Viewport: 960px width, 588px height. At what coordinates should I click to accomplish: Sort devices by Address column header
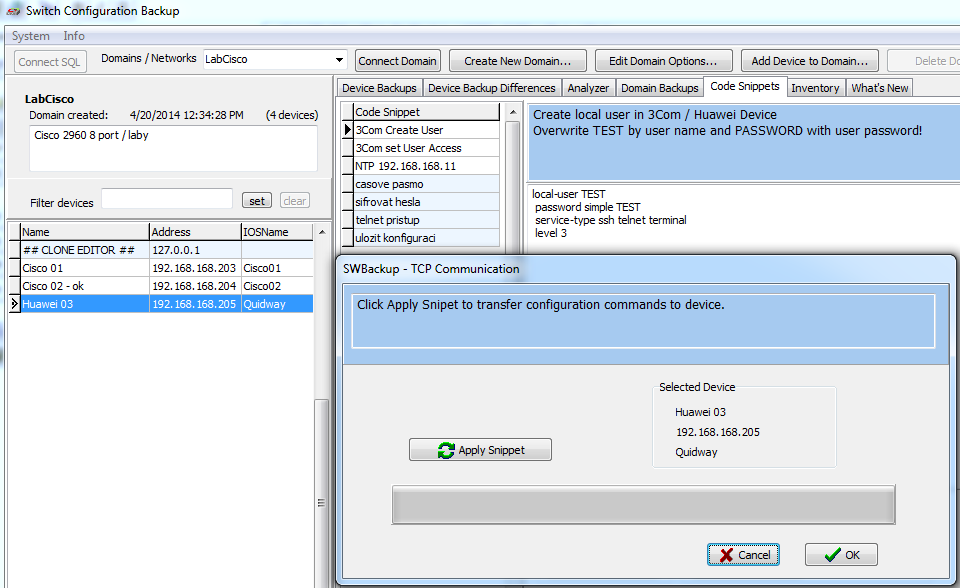point(195,232)
